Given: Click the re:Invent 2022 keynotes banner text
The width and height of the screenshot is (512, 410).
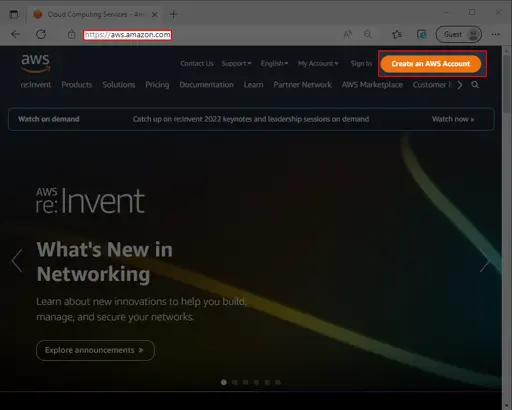Looking at the screenshot, I should [x=251, y=119].
